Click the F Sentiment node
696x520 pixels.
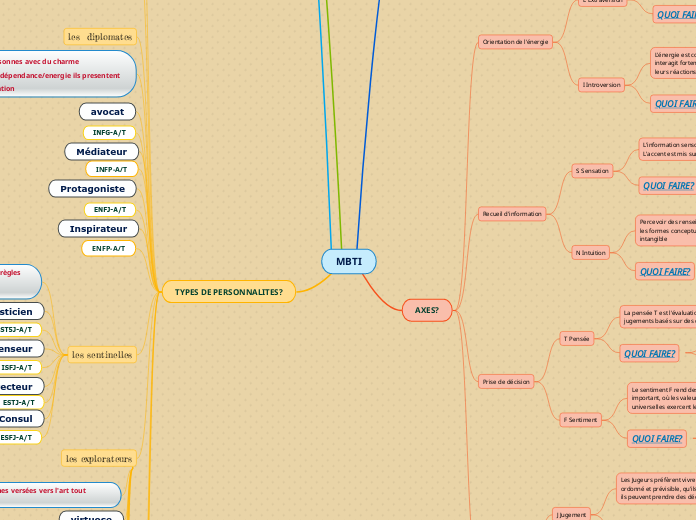(580, 420)
